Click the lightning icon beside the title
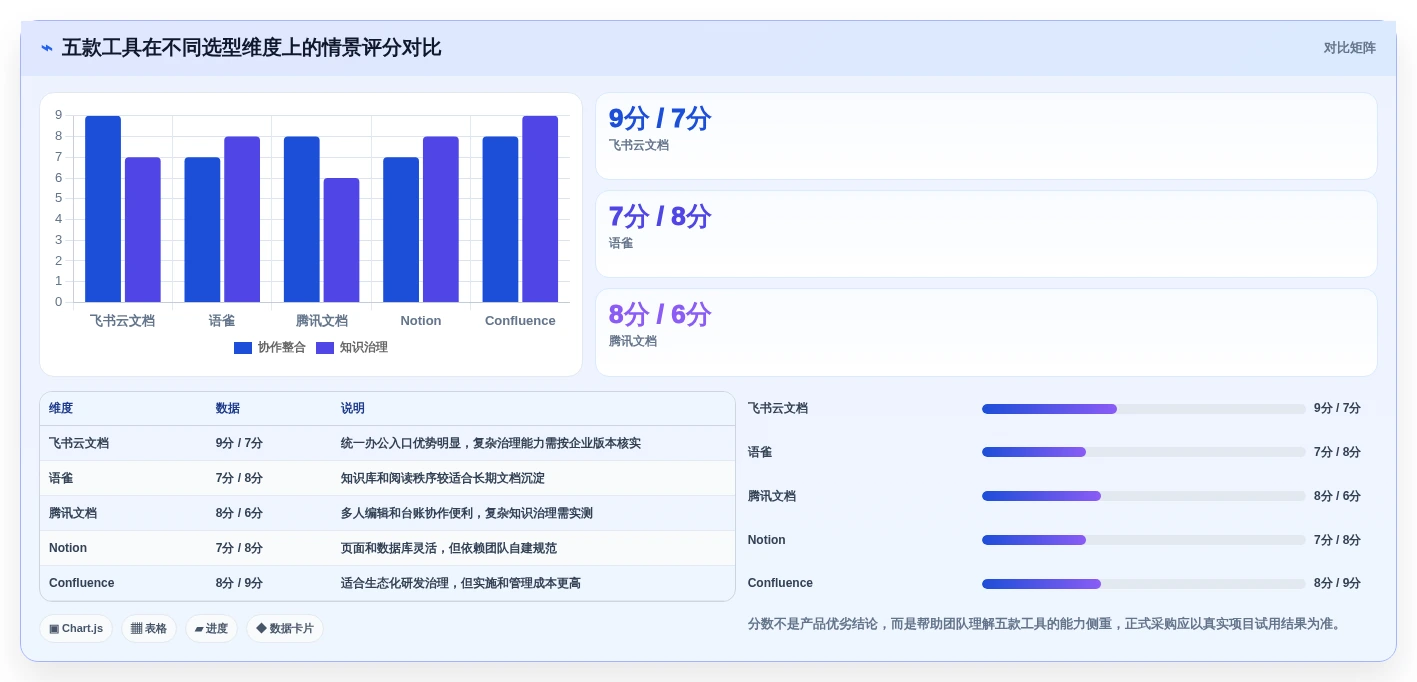1417x682 pixels. point(47,48)
